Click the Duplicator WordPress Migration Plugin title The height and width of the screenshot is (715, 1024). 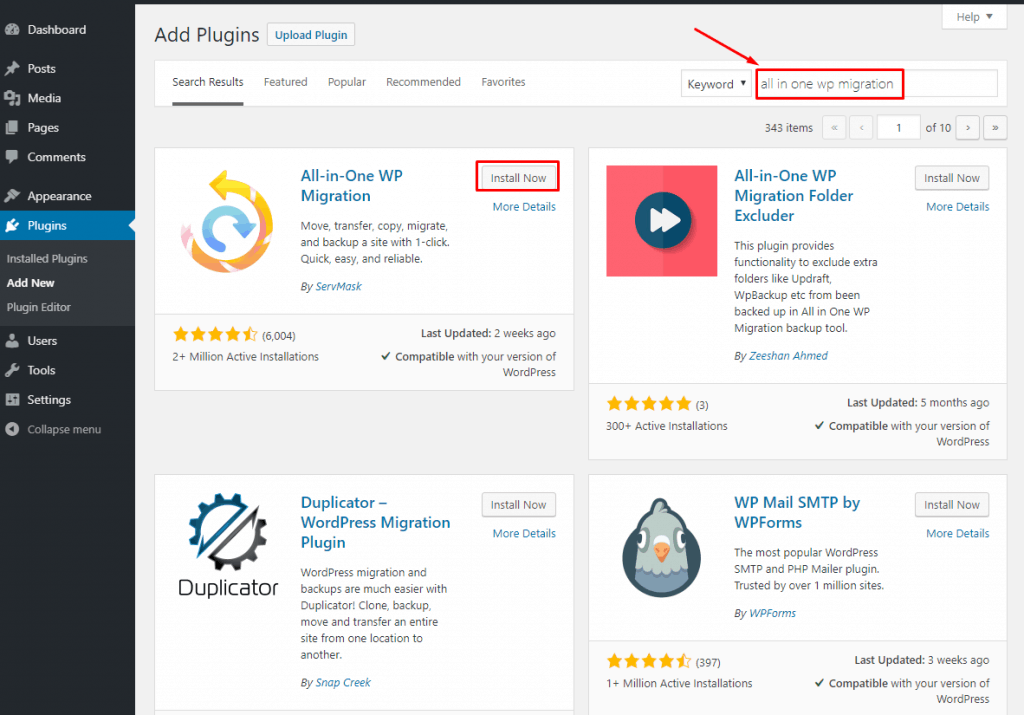point(375,522)
